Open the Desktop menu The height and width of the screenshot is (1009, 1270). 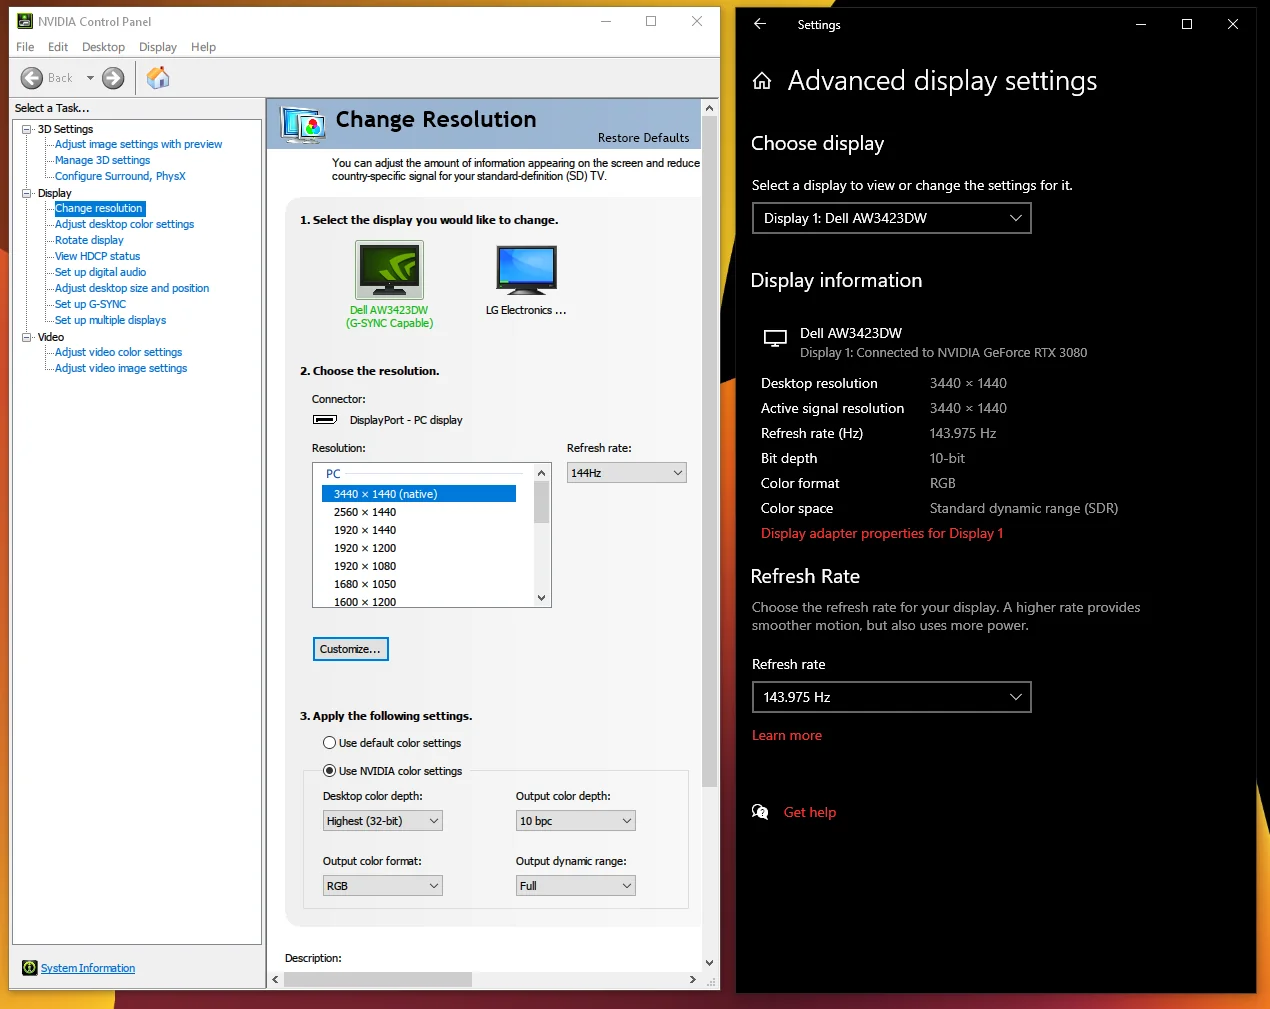tap(103, 47)
